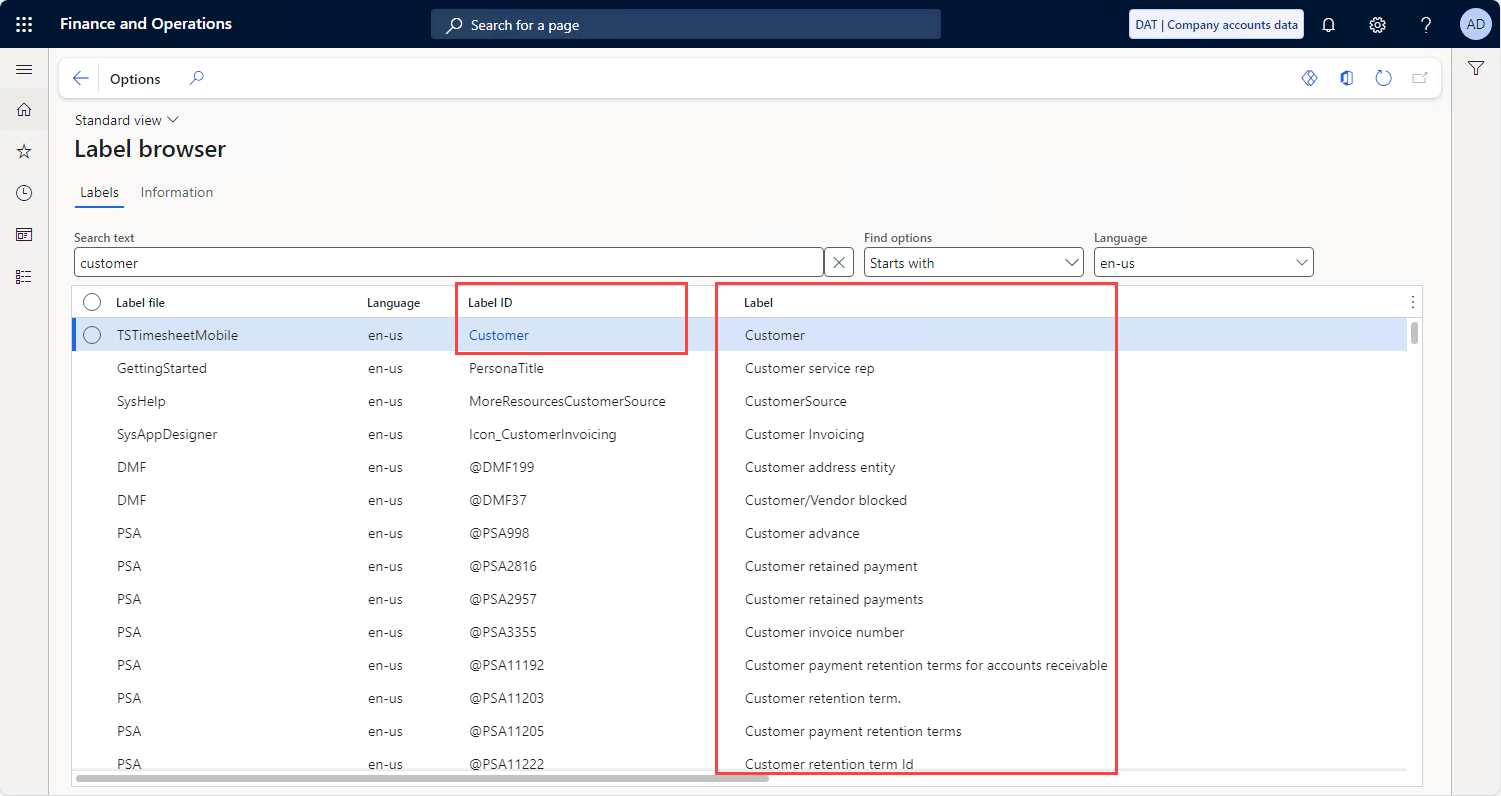
Task: Open the Options menu in action pane
Action: point(135,79)
